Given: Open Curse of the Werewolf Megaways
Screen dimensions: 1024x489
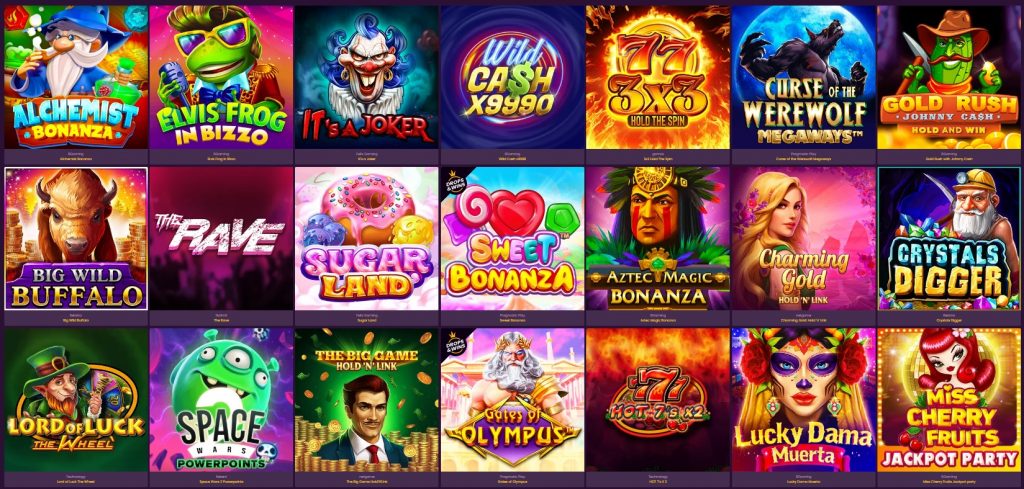Looking at the screenshot, I should (804, 77).
